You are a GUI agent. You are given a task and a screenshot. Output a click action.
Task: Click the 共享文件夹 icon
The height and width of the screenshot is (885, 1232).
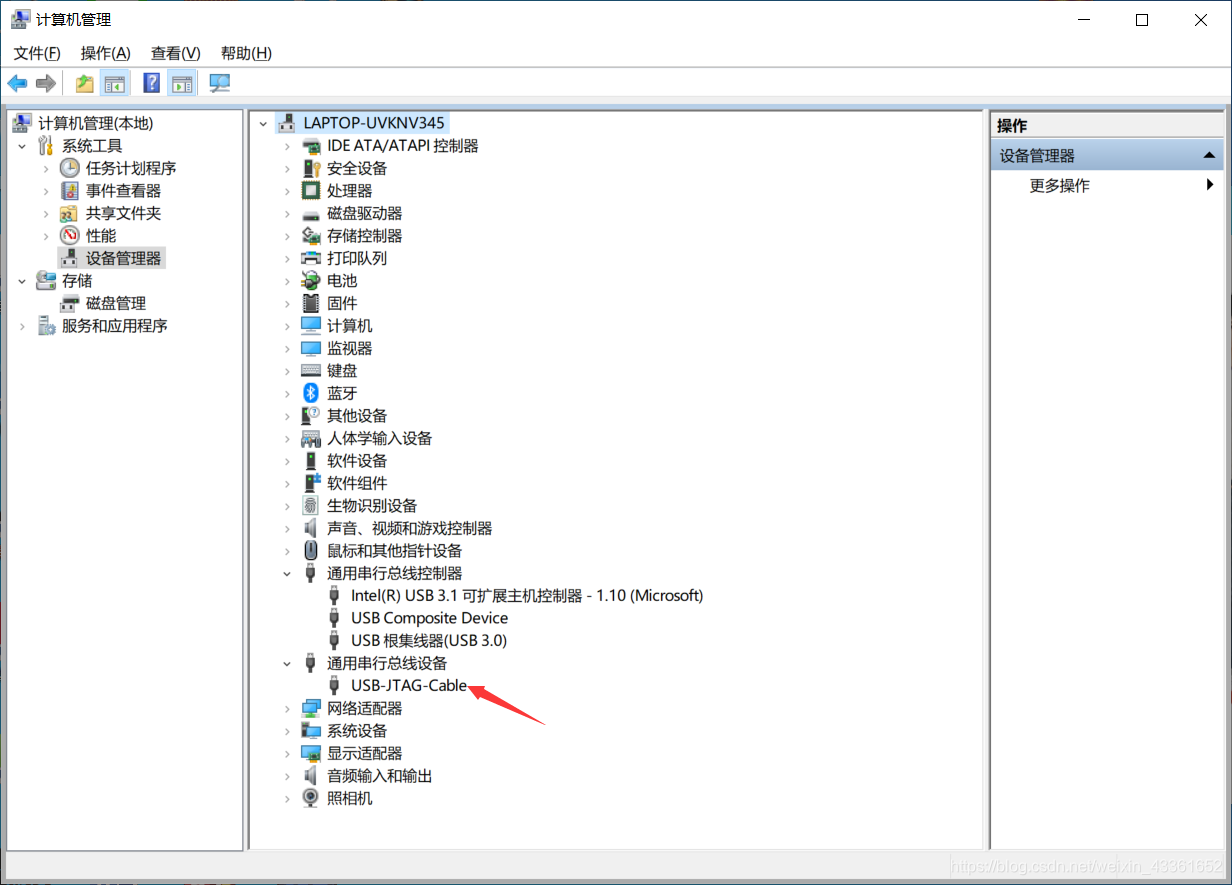(x=69, y=213)
